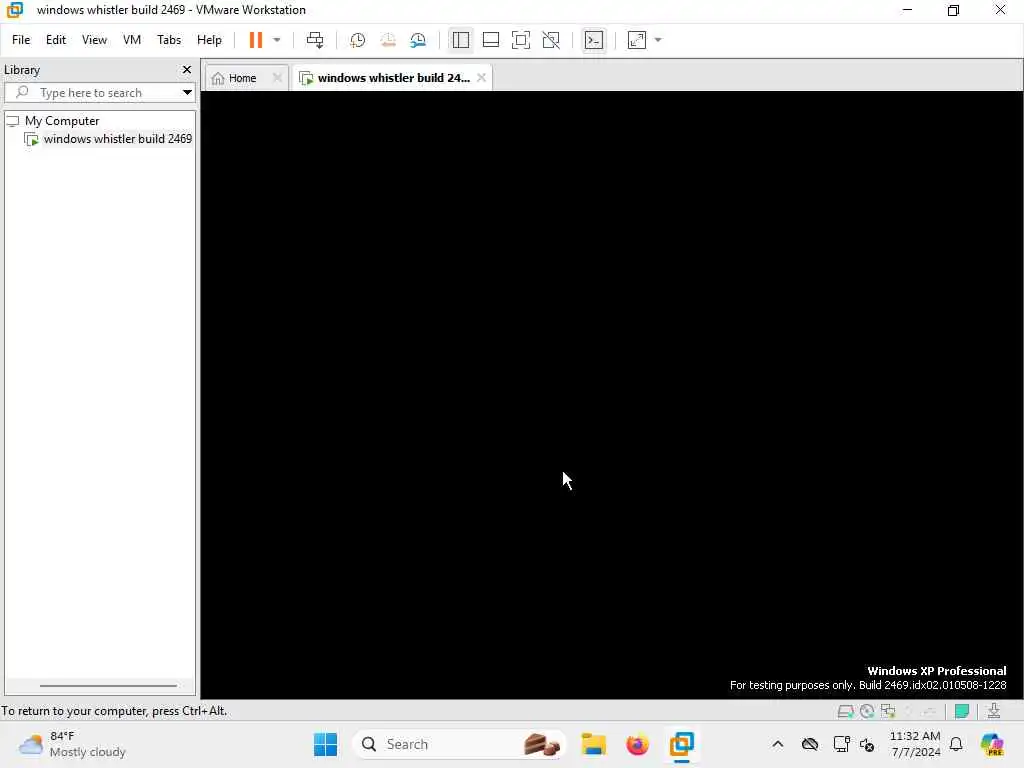Toggle the console view toolbar button
This screenshot has width=1024, height=768.
tap(594, 40)
